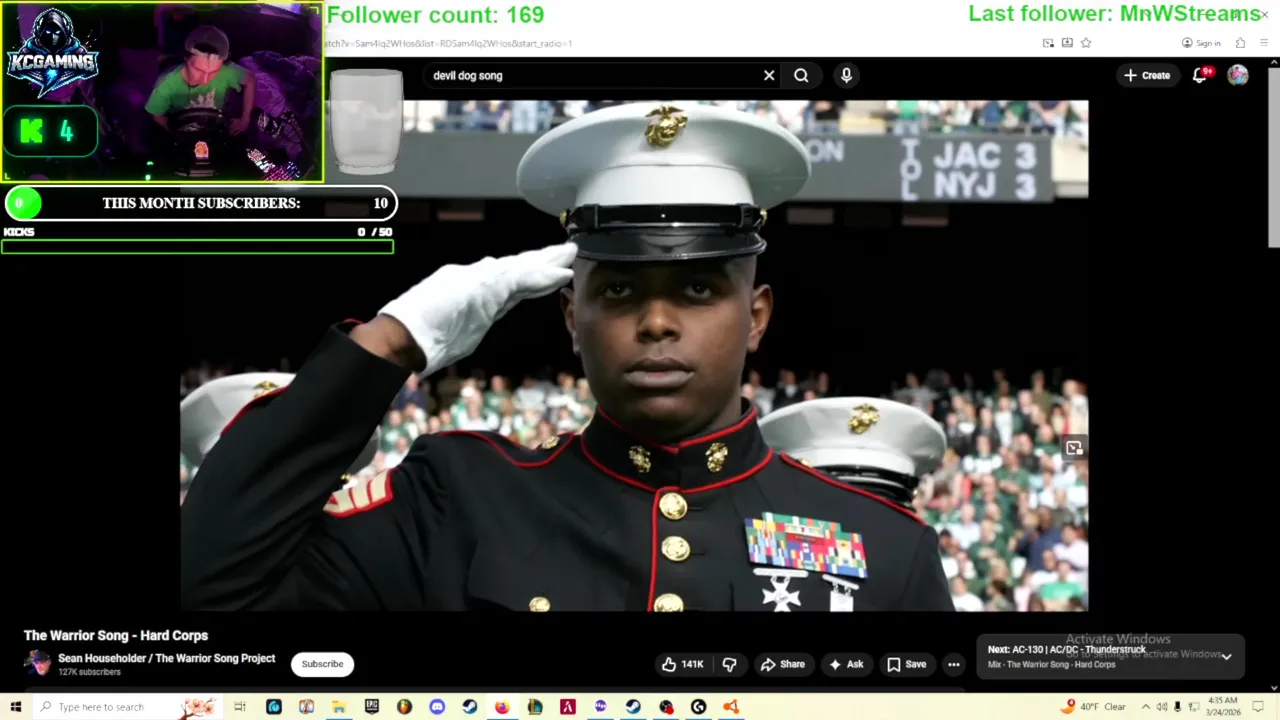Open Firefox from the taskbar

tap(502, 707)
